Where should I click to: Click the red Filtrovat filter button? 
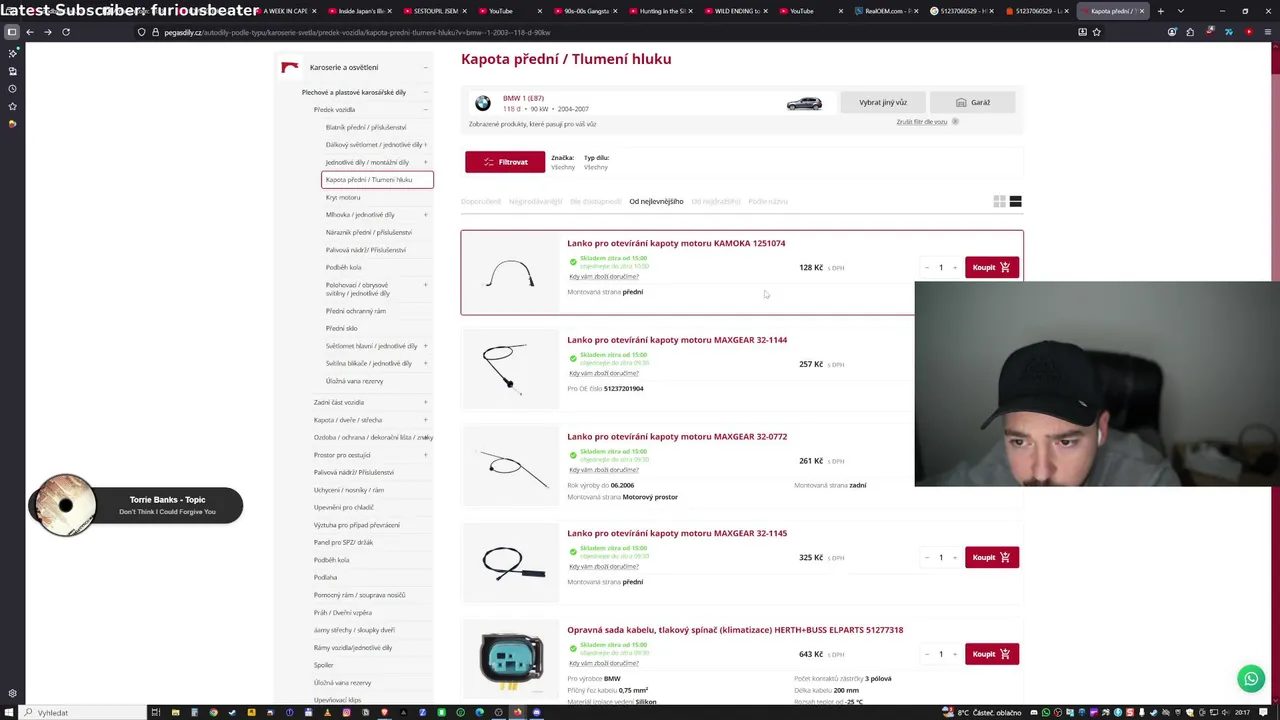pyautogui.click(x=505, y=162)
